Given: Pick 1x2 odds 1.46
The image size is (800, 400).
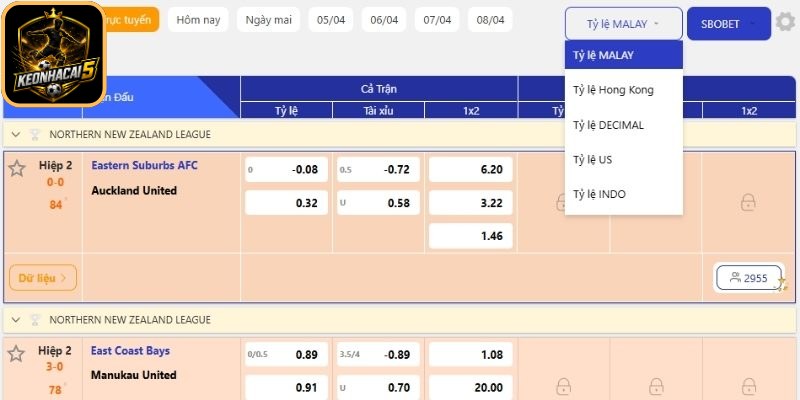Looking at the screenshot, I should (x=470, y=236).
